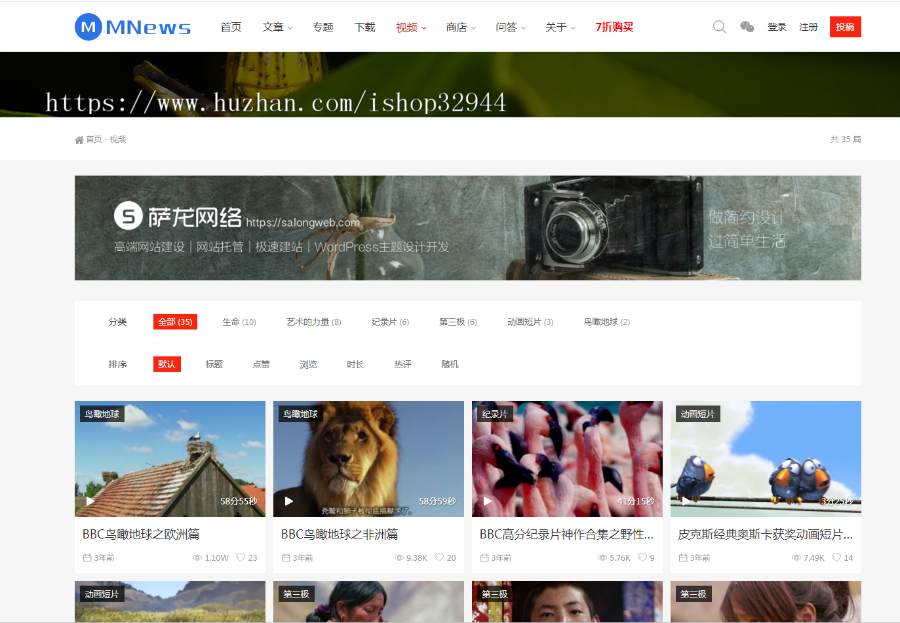Open the site search magnifier icon
The image size is (900, 623).
point(719,26)
